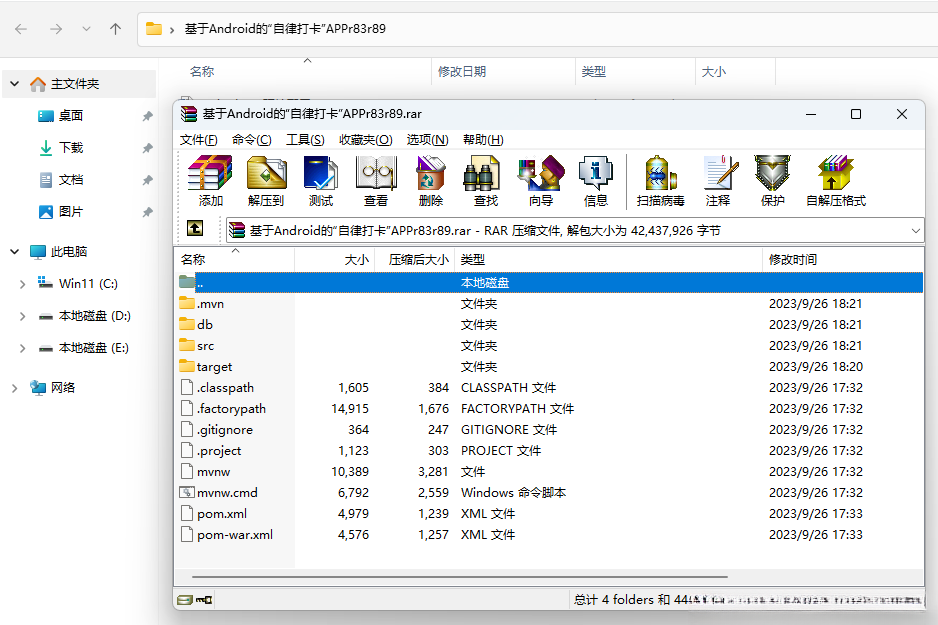This screenshot has width=938, height=625.
Task: Click pin icon next to Pictures (图片)
Action: (x=147, y=212)
